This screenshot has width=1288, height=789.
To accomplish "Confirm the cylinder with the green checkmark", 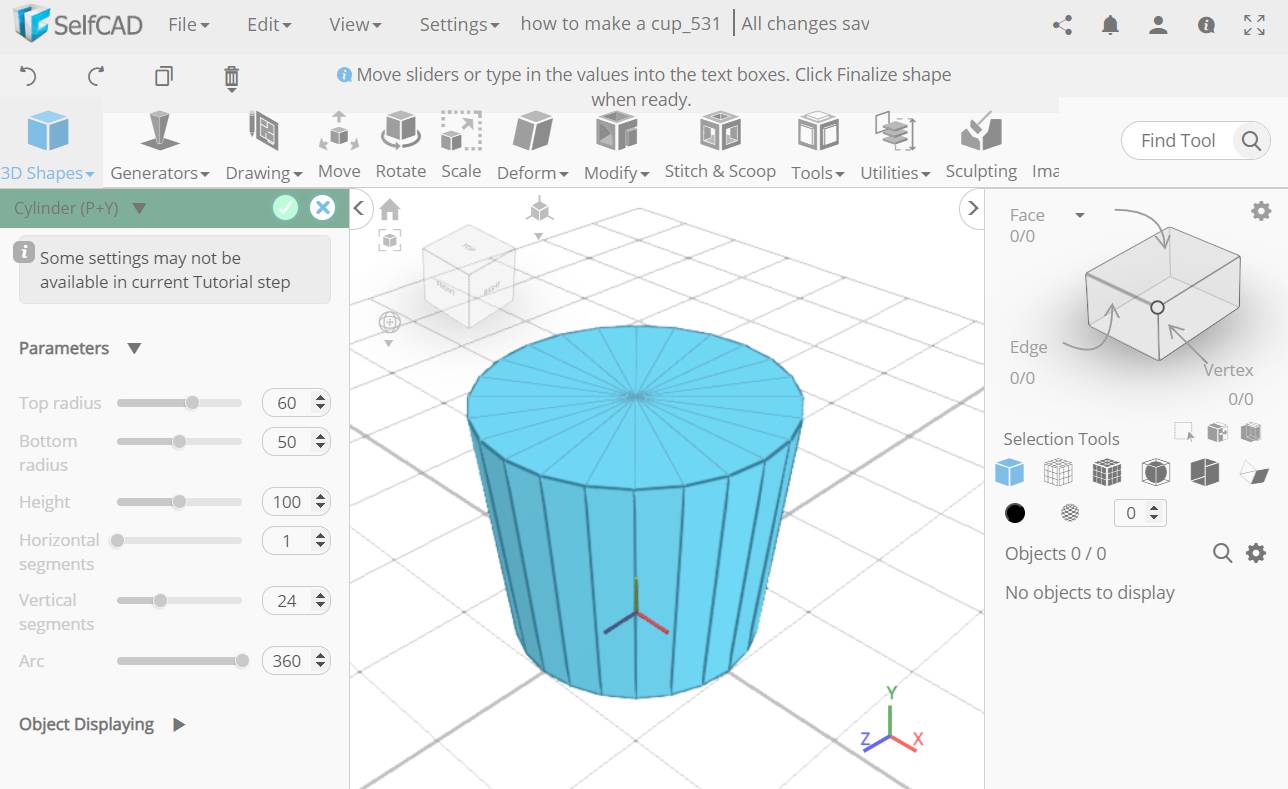I will point(285,208).
